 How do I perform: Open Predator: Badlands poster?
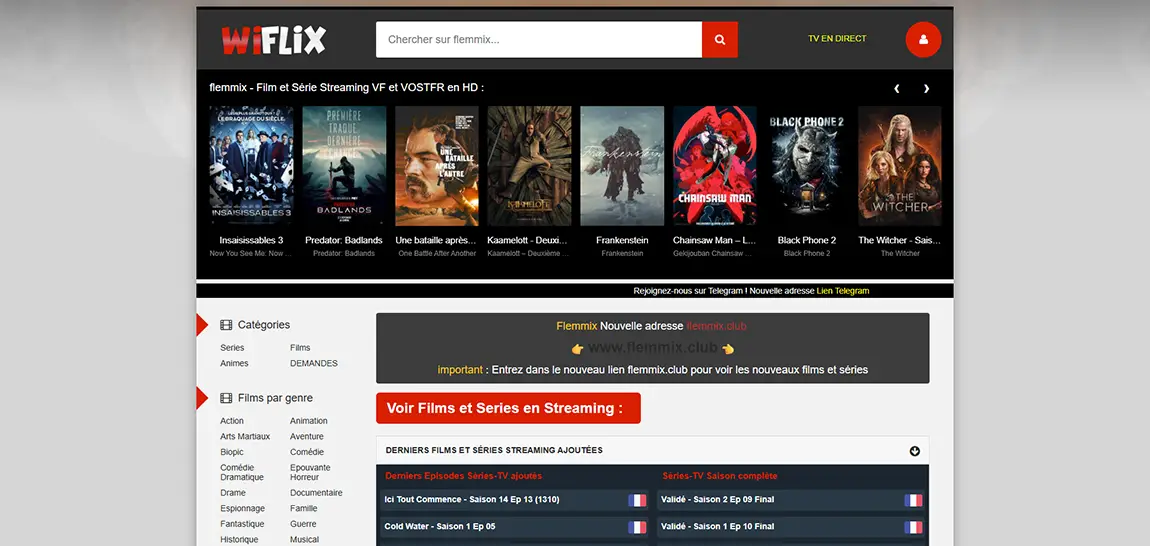344,166
